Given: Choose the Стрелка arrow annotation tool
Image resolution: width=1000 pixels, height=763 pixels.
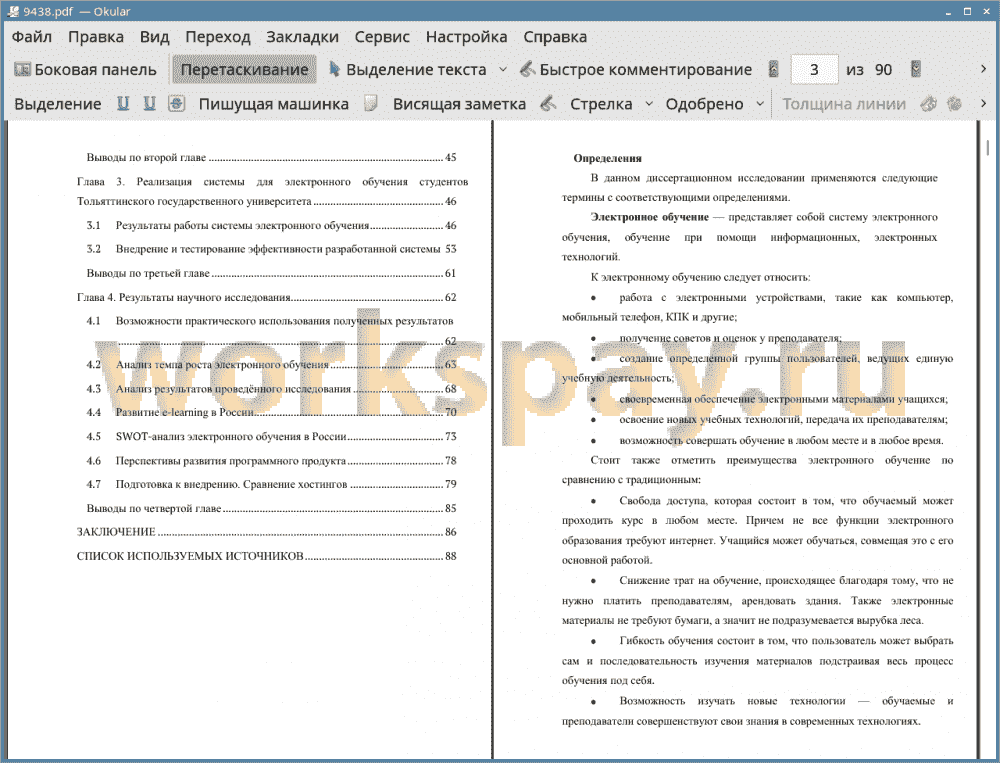Looking at the screenshot, I should click(601, 104).
